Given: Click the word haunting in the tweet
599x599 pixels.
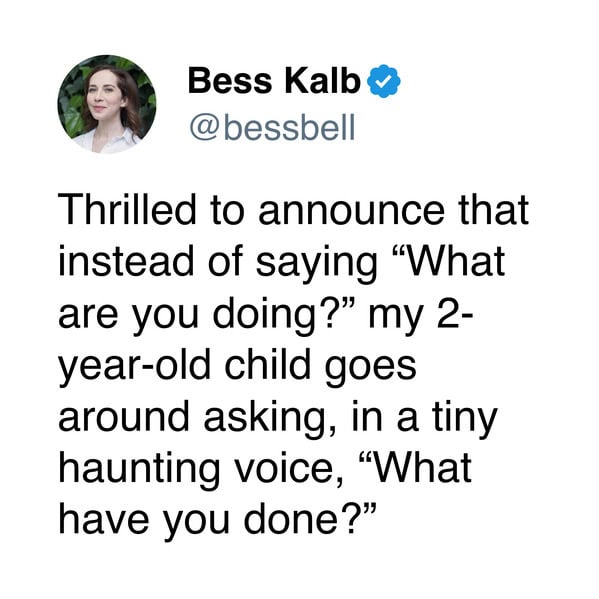Looking at the screenshot, I should (x=139, y=472).
